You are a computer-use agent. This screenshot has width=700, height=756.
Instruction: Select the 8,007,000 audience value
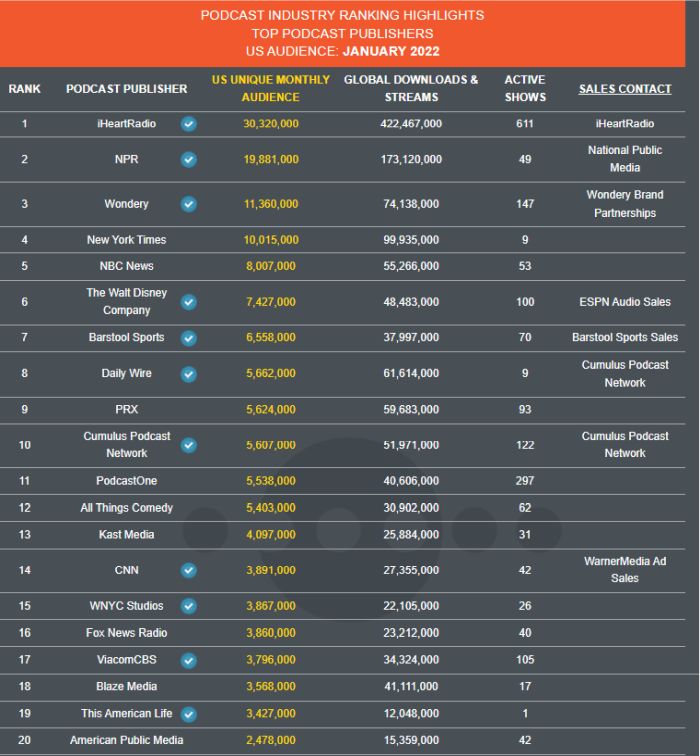tap(270, 266)
